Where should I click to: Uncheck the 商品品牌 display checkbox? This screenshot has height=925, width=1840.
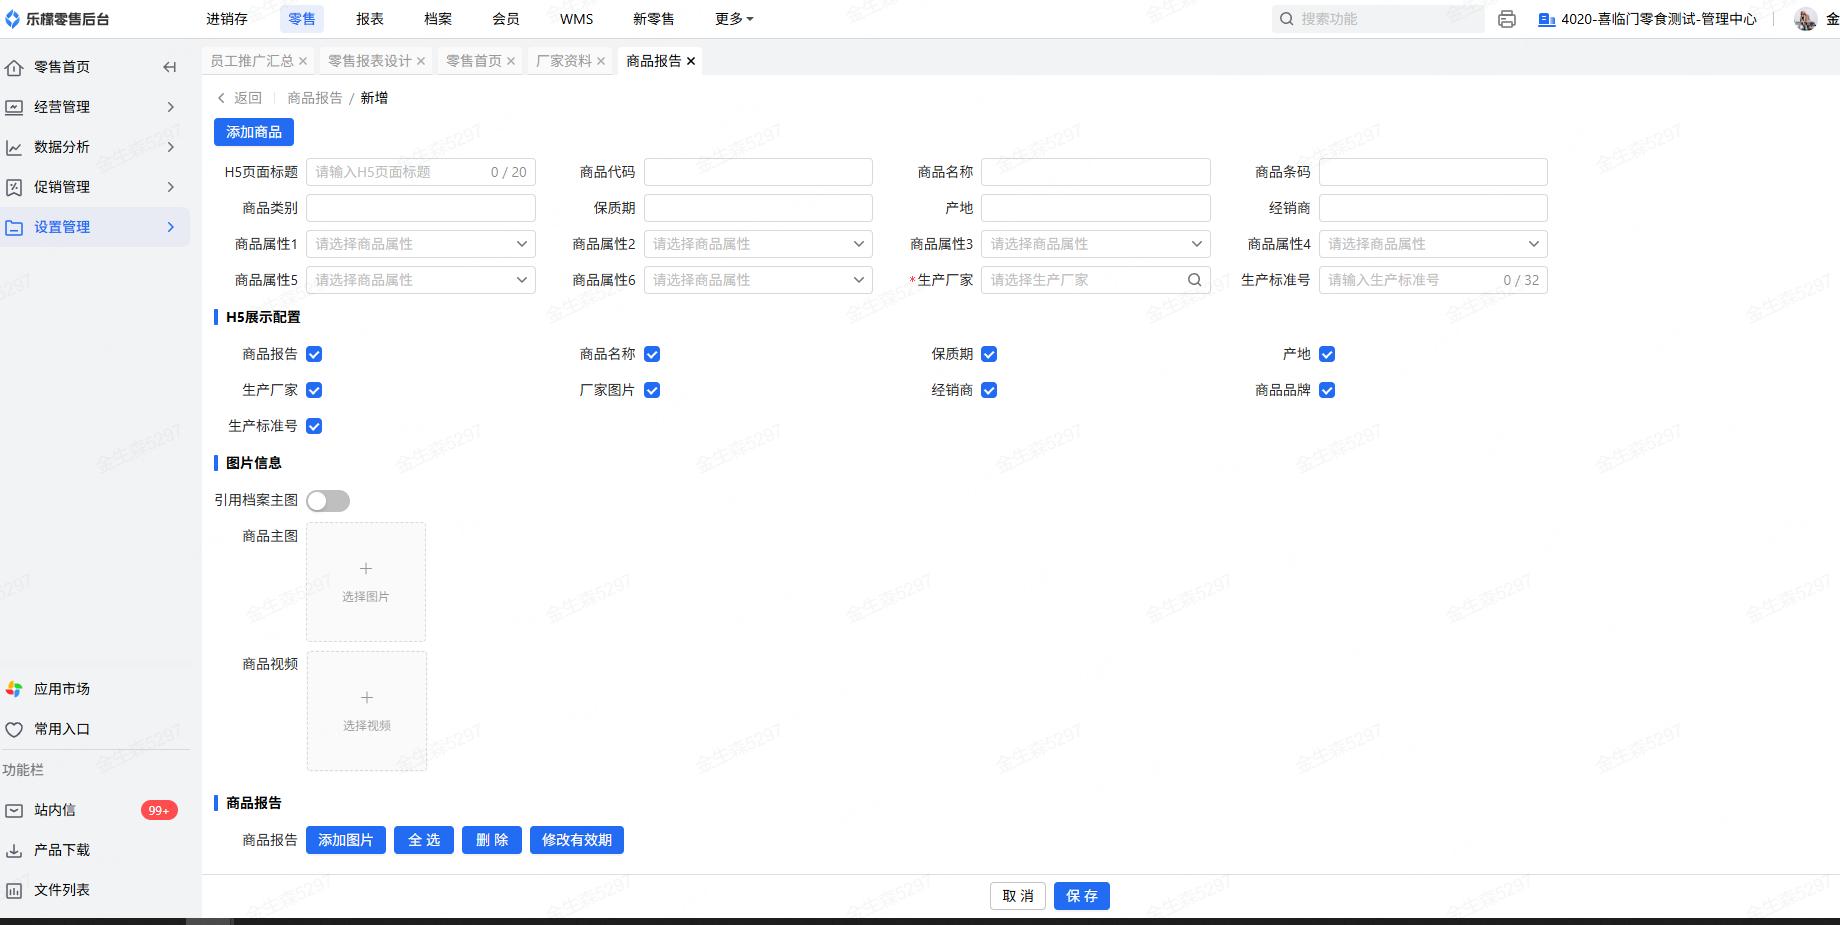click(1327, 390)
